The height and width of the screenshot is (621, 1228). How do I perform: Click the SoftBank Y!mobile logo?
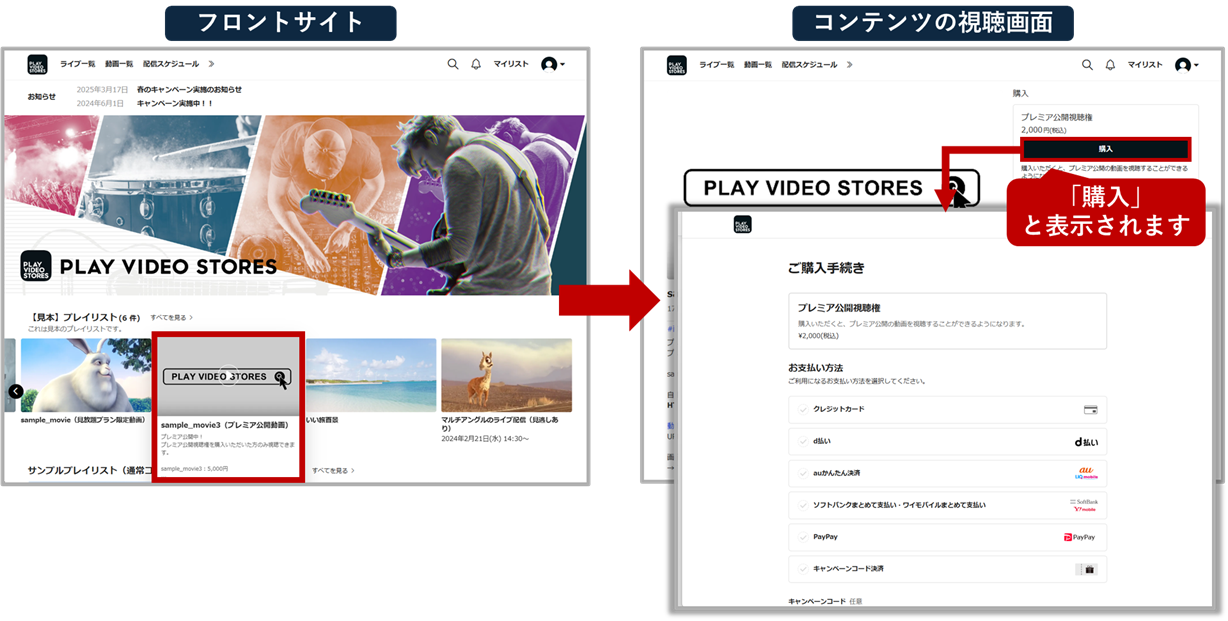pyautogui.click(x=1084, y=505)
